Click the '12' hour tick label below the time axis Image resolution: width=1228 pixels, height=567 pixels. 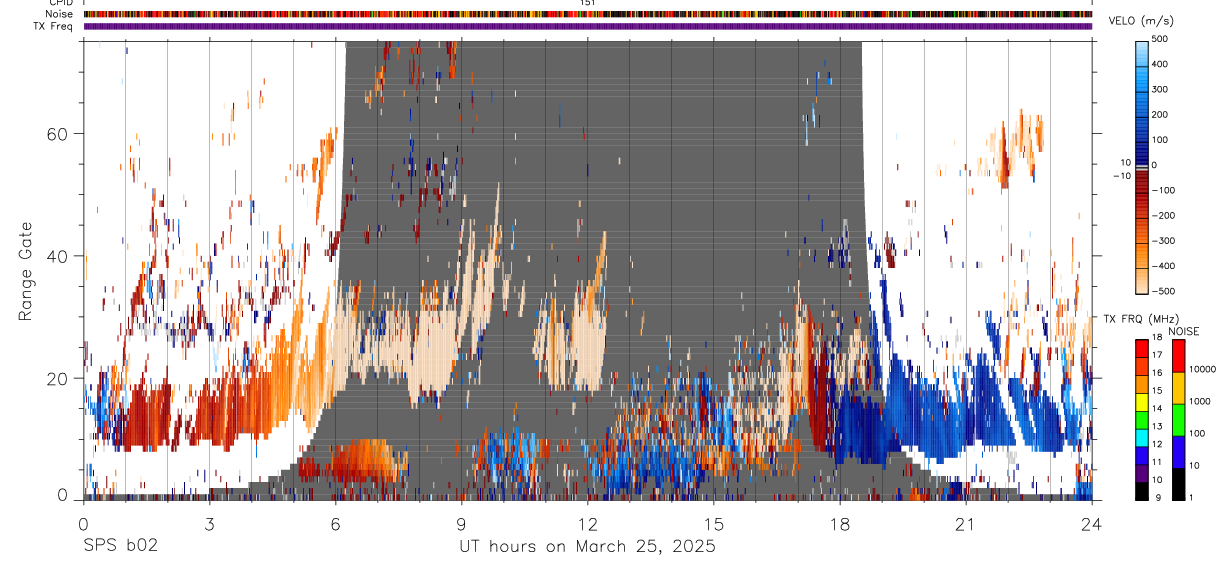click(587, 524)
